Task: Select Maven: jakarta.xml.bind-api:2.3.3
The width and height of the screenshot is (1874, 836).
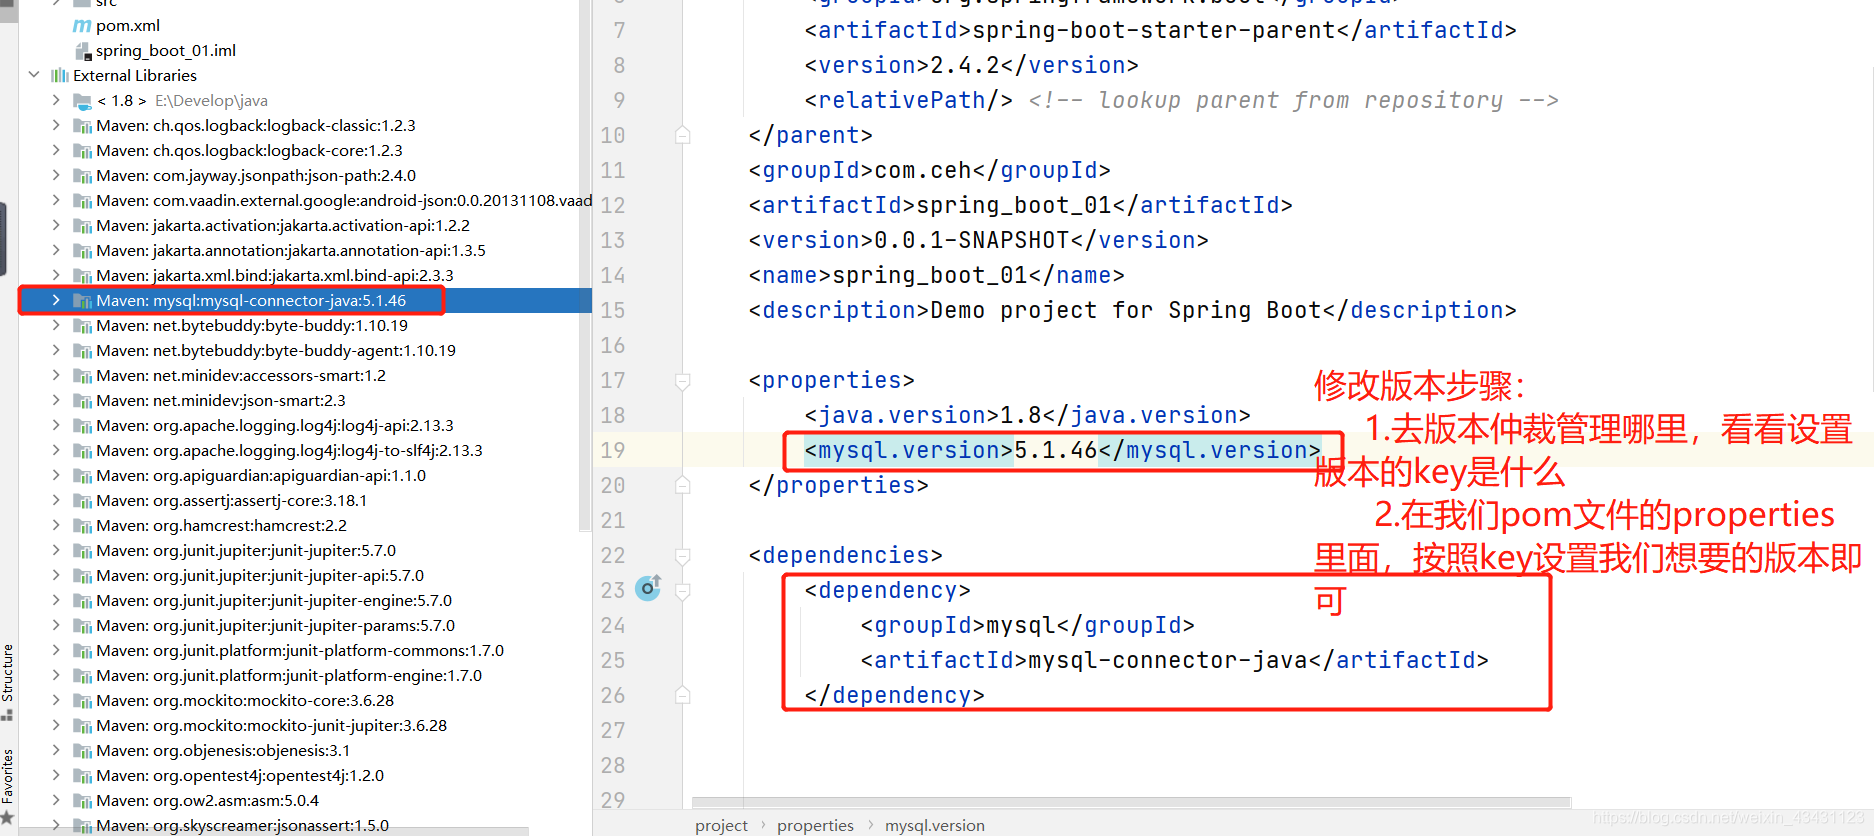Action: [x=275, y=276]
